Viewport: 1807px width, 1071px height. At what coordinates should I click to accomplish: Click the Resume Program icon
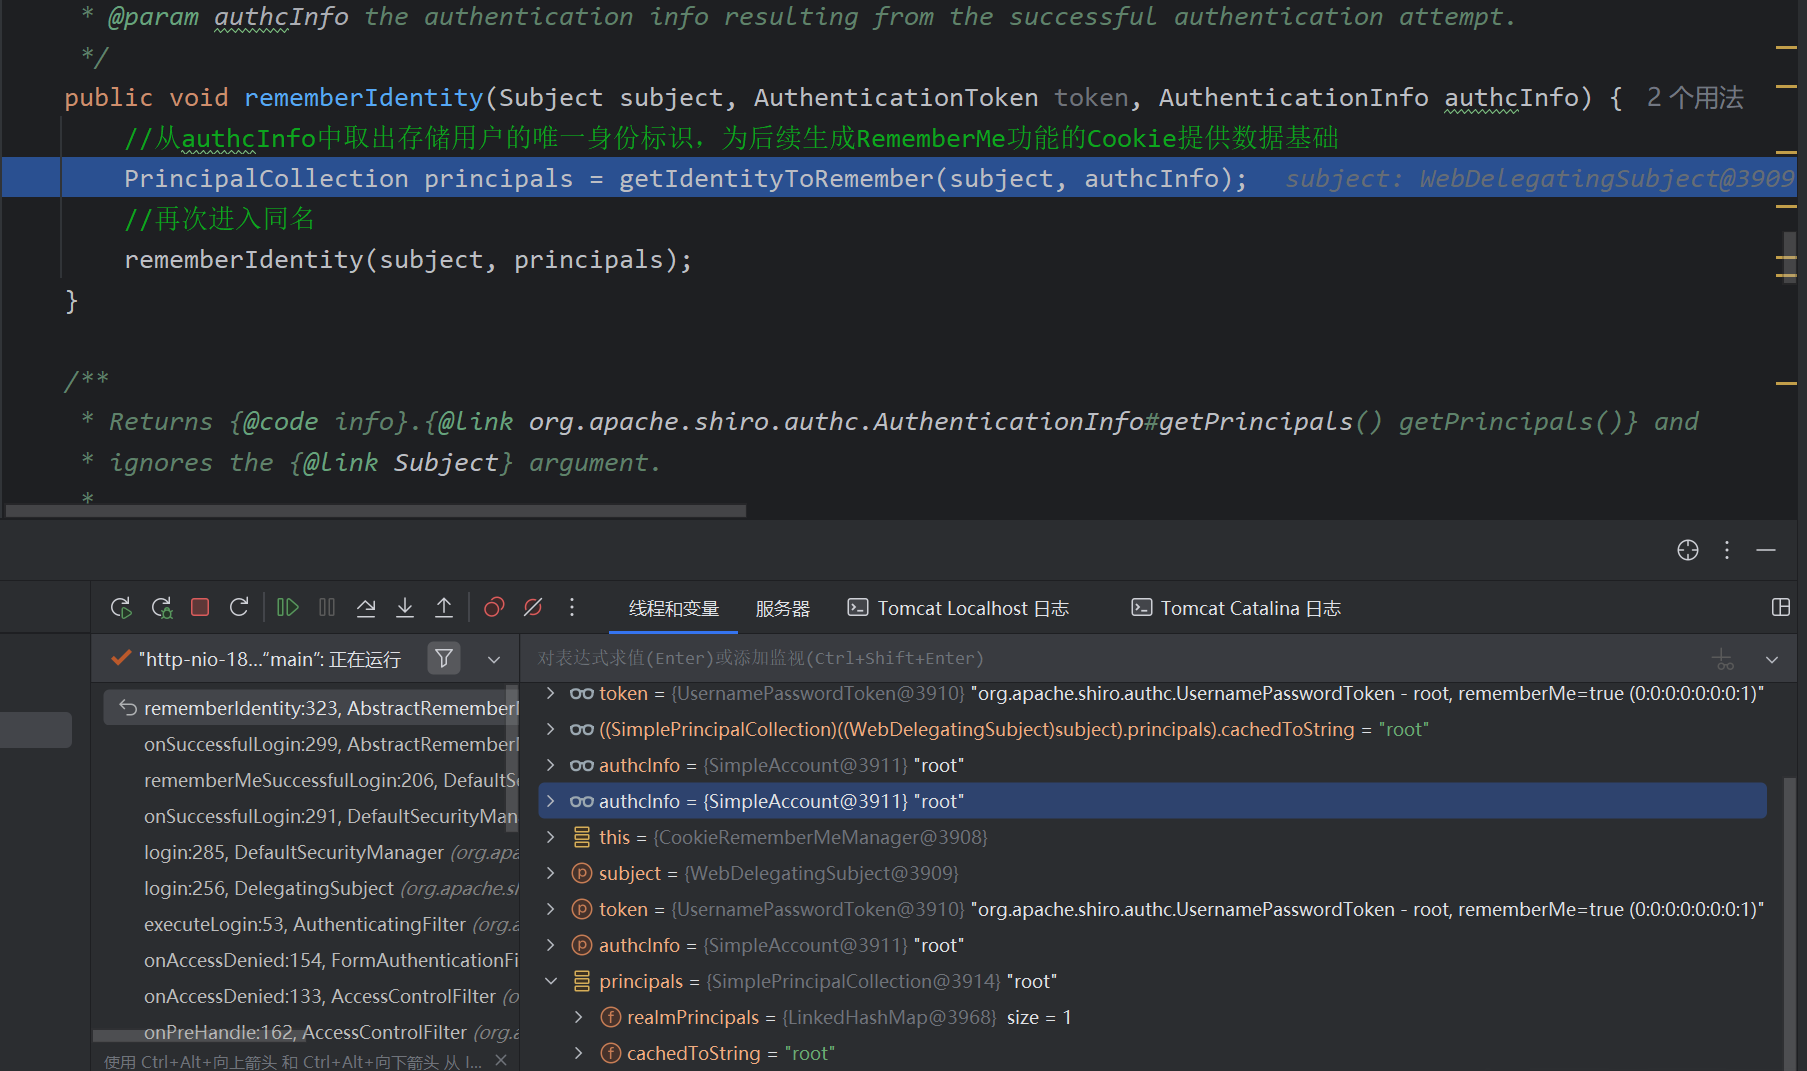point(288,607)
